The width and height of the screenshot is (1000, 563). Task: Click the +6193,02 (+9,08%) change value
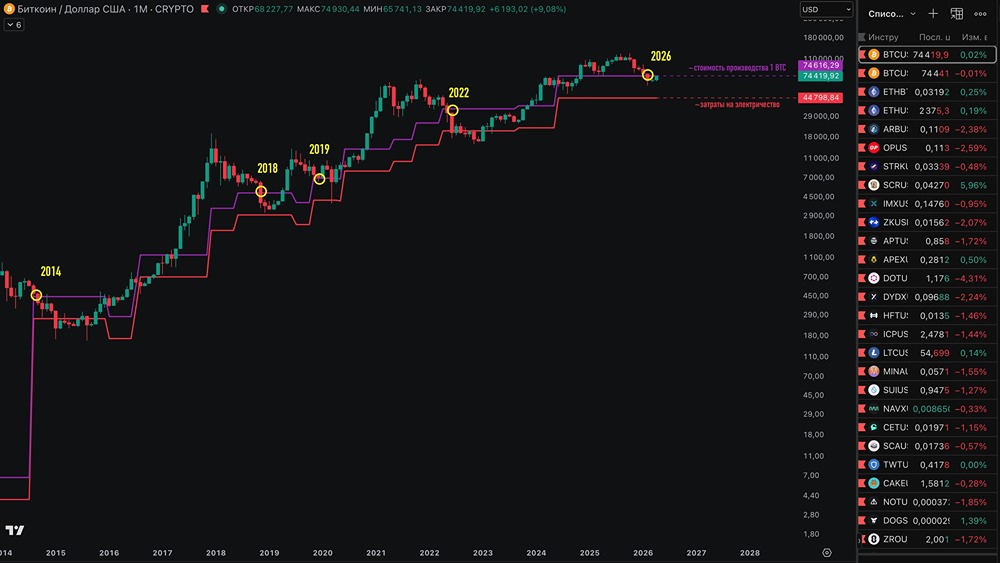[527, 9]
